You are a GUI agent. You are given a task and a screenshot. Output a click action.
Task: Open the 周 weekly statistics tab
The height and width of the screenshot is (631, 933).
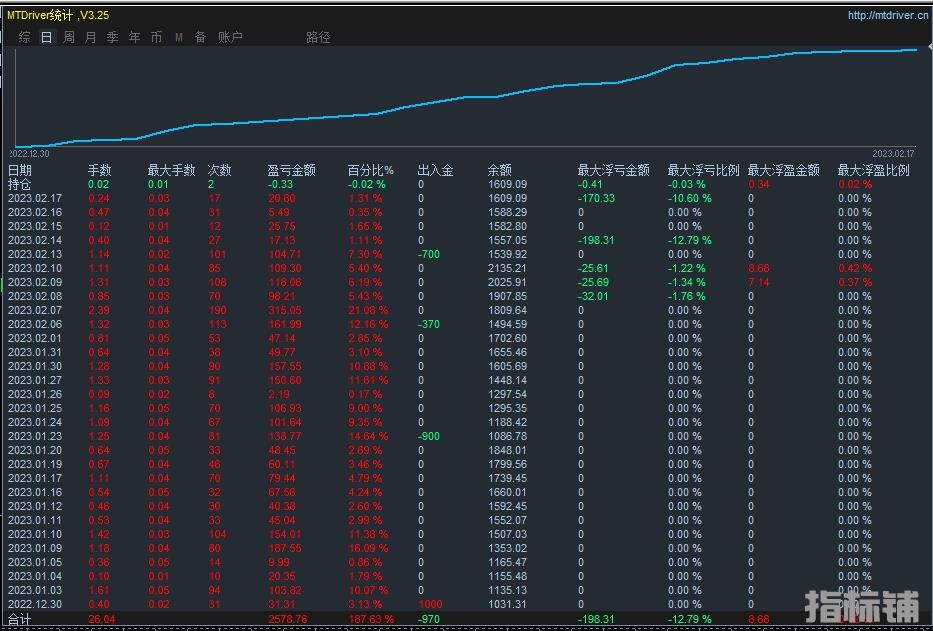pos(69,37)
